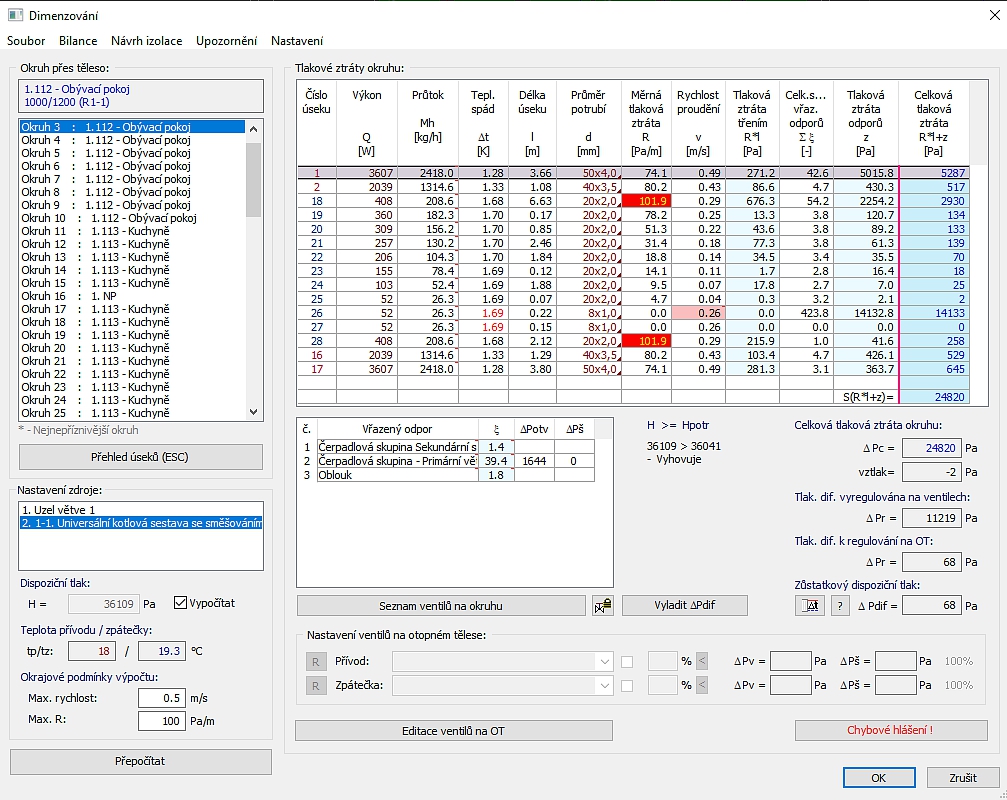The width and height of the screenshot is (1007, 800).
Task: Click the ΔPdif residual pressure field
Action: [931, 605]
